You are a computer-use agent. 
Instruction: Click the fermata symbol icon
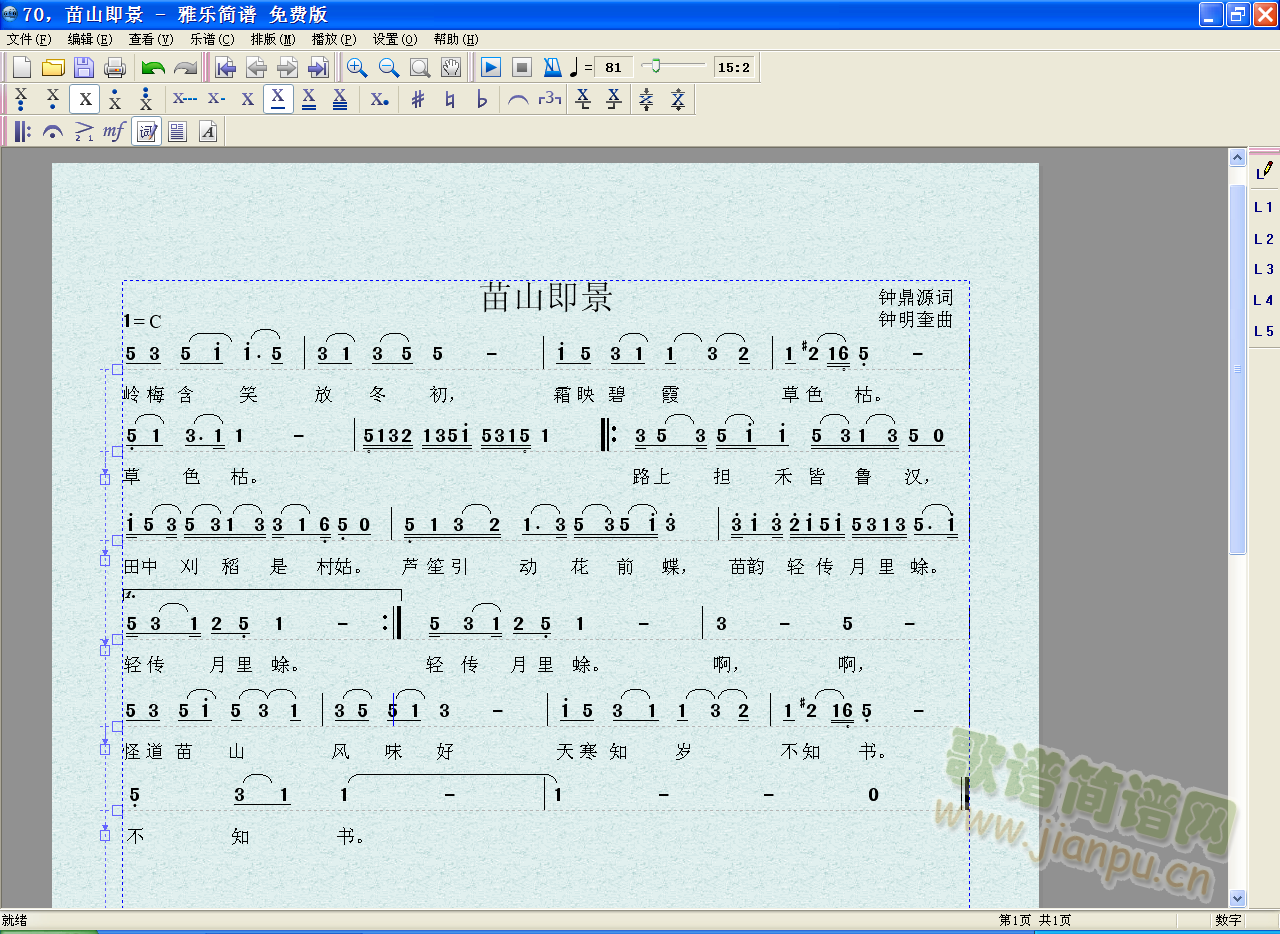(53, 132)
